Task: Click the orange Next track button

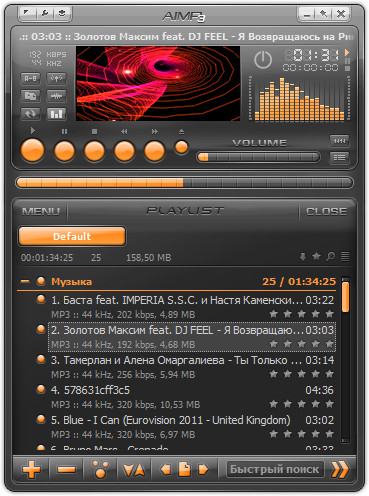Action: point(154,151)
